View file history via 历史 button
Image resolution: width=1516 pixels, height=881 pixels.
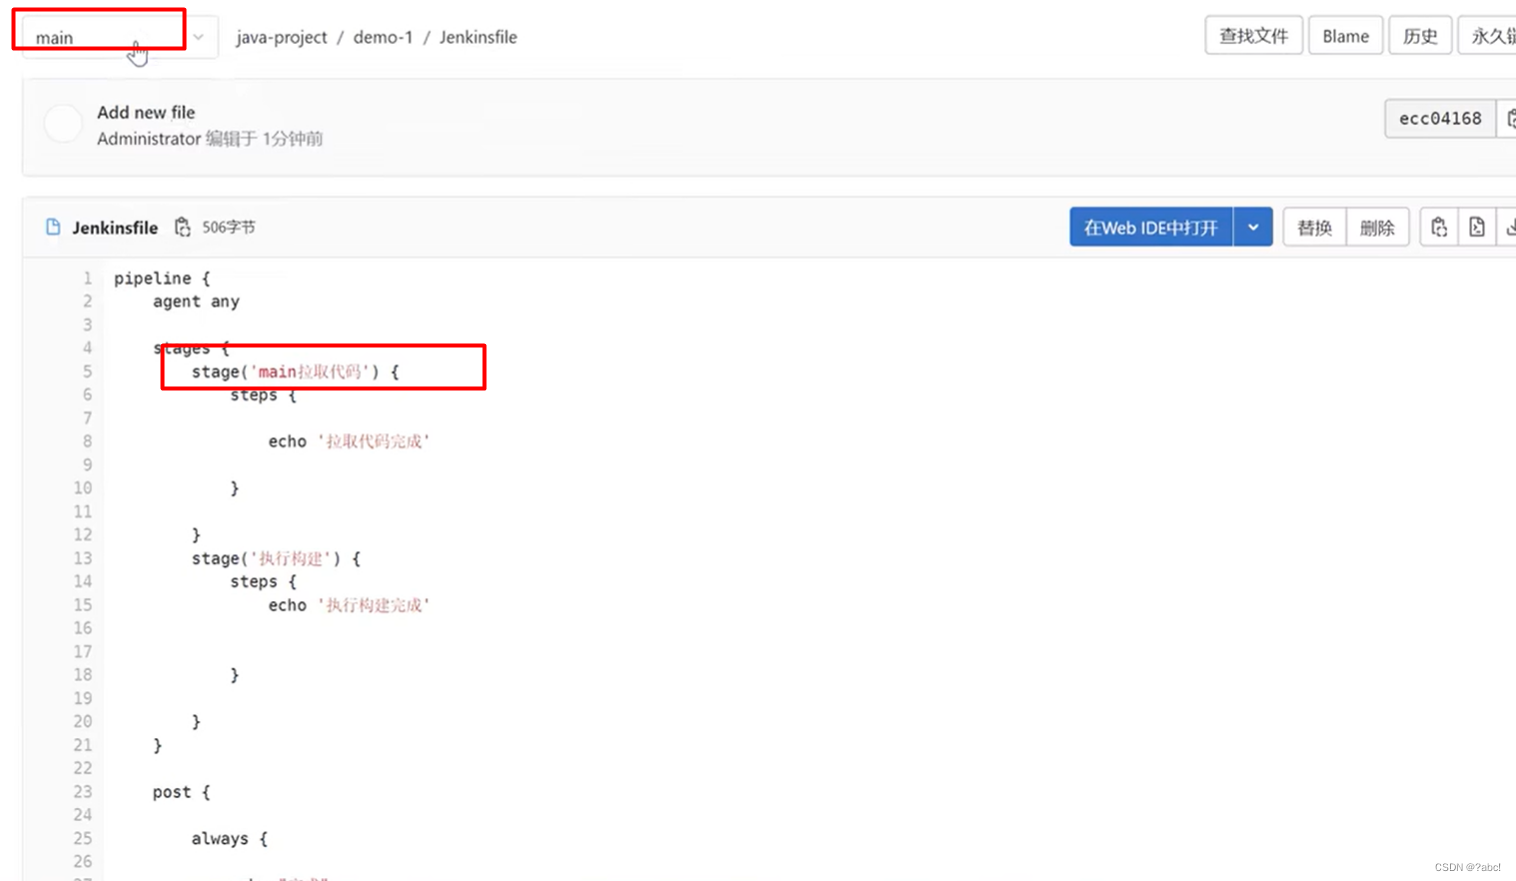1419,35
